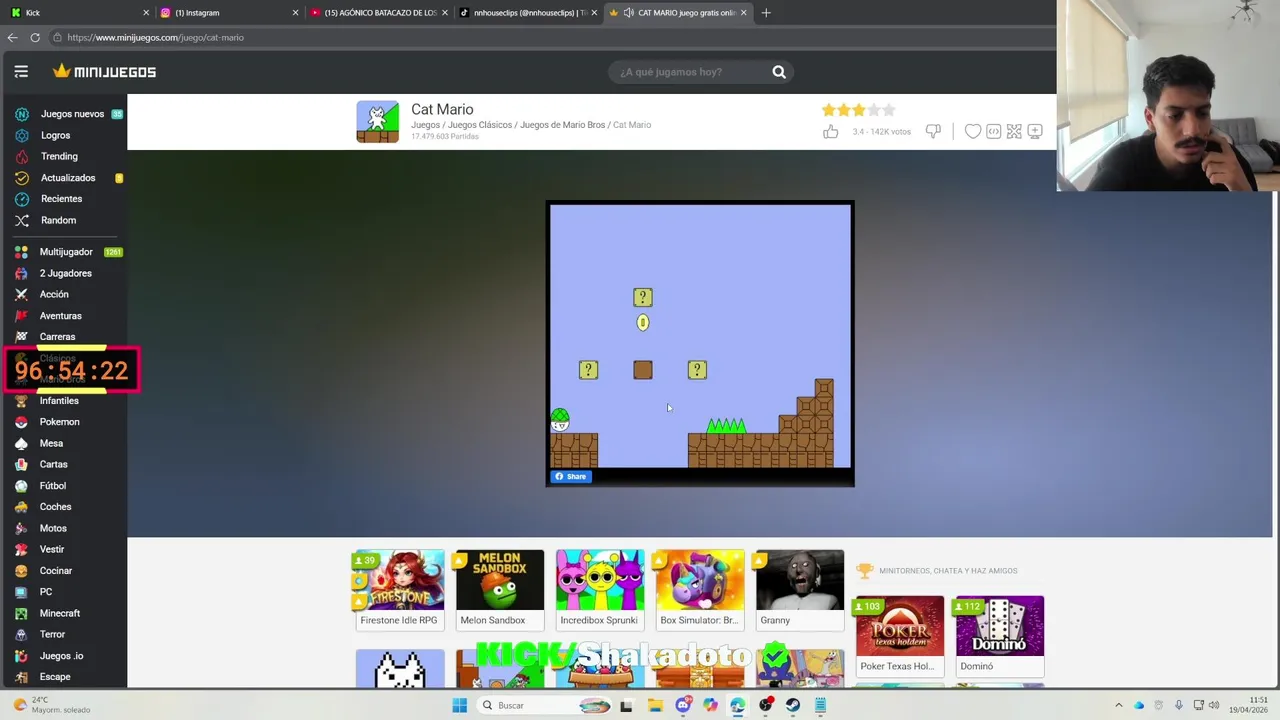This screenshot has width=1280, height=720.
Task: Click 'Juegos Clásicos' breadcrumb link
Action: tap(480, 125)
